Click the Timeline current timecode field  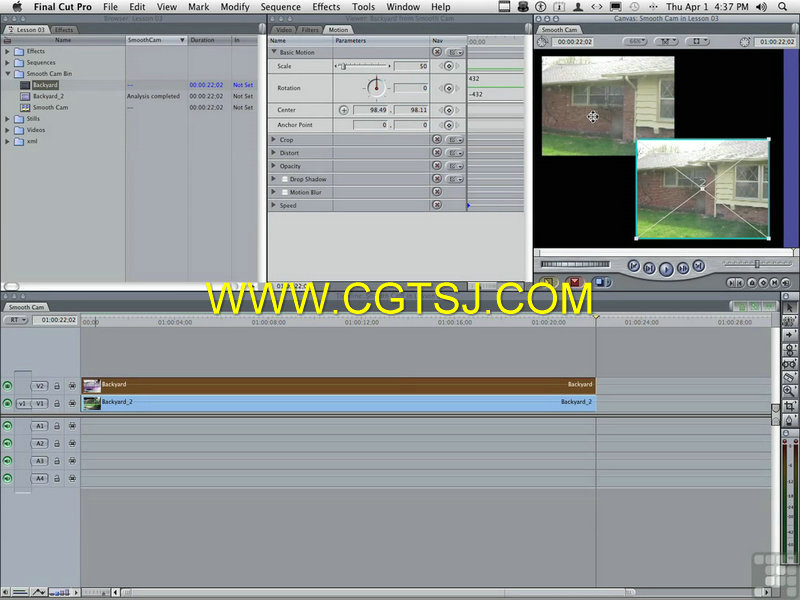55,320
